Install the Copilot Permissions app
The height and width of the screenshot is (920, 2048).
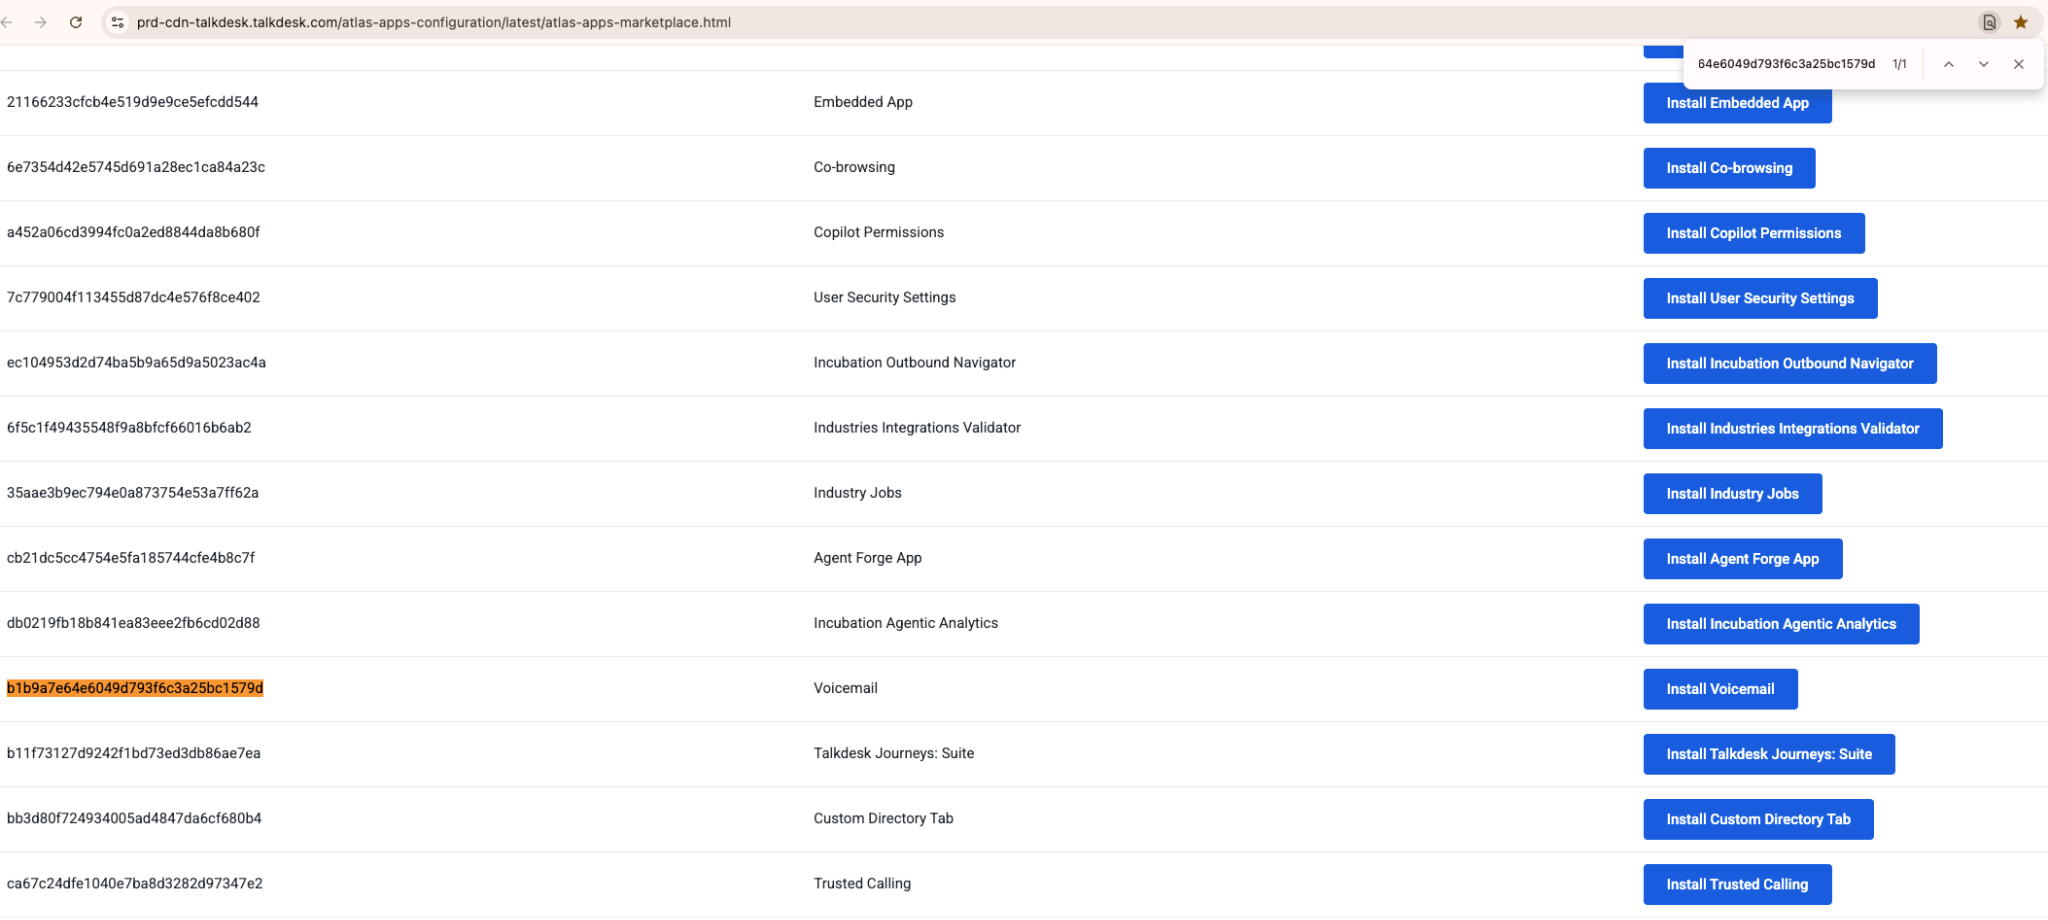[x=1753, y=233]
